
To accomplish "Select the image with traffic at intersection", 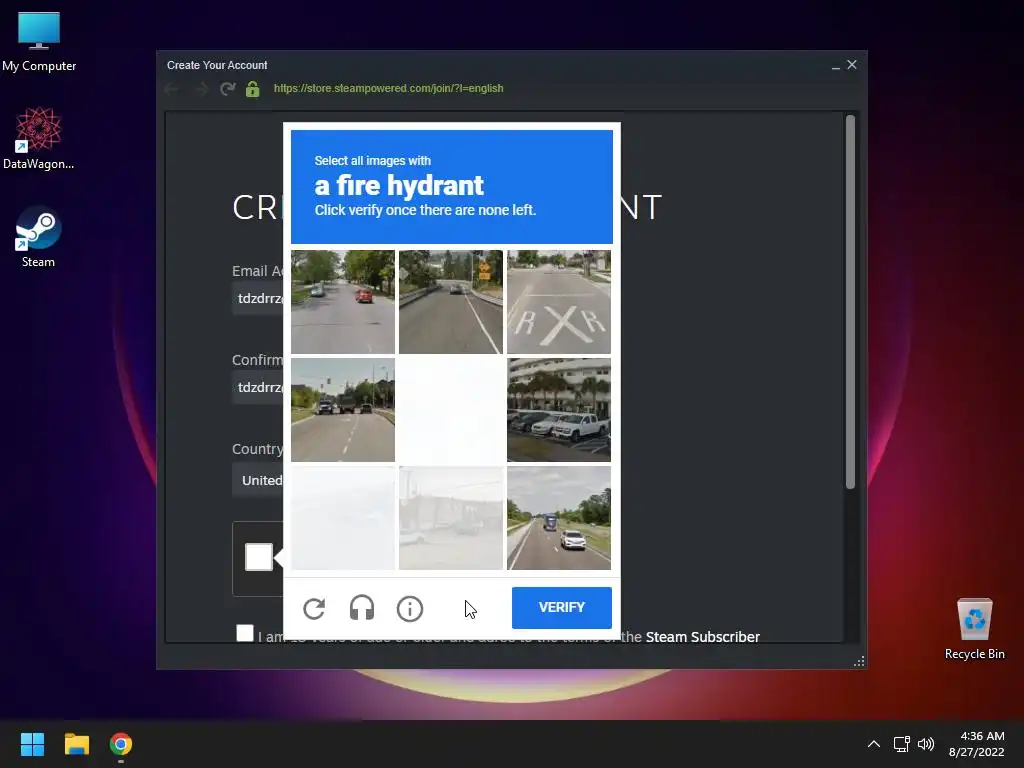I will pos(343,409).
